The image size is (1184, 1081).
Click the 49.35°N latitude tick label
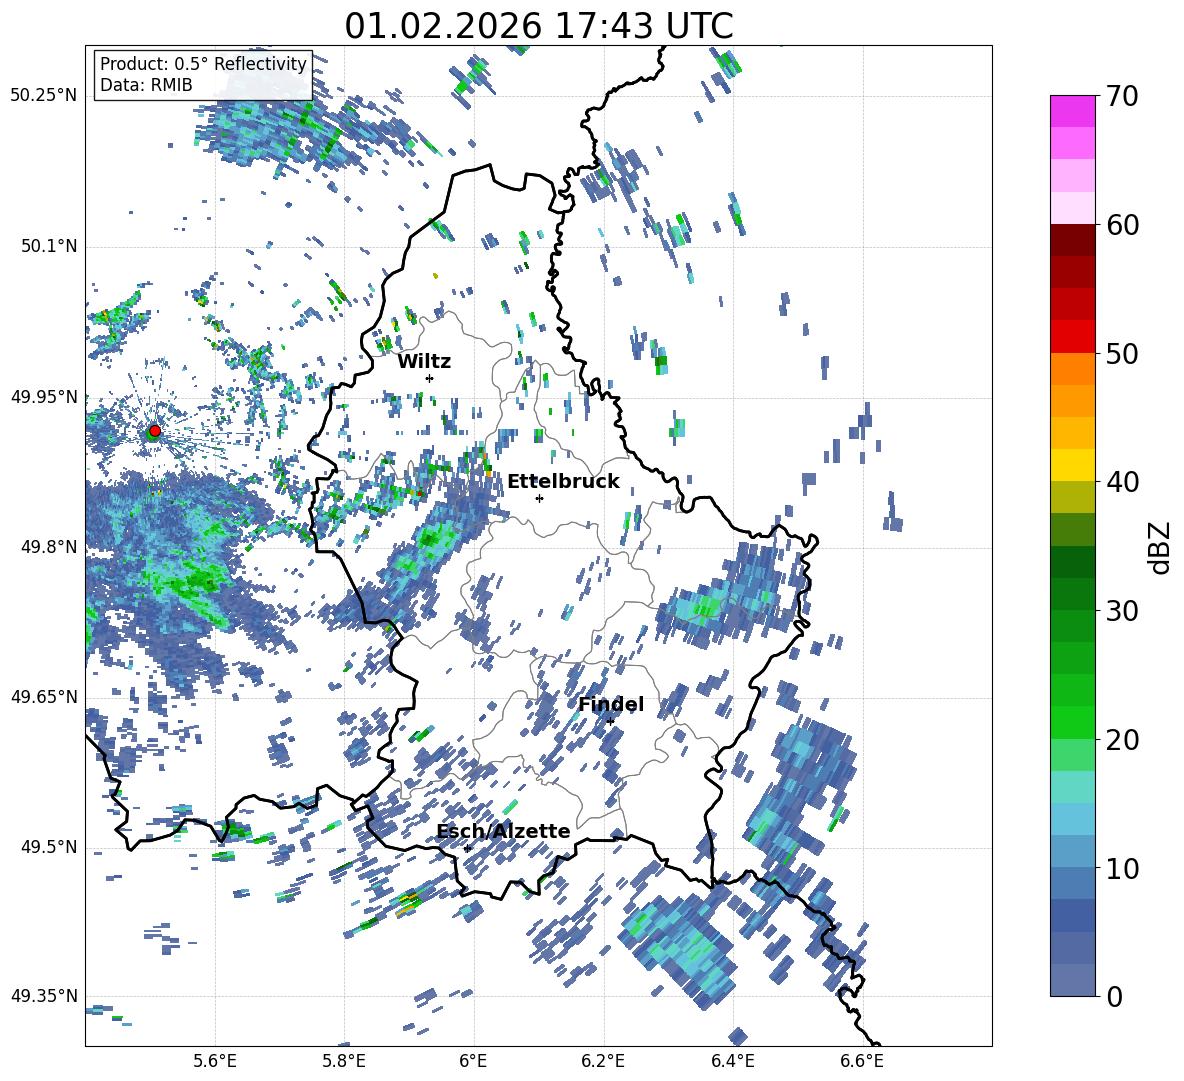pos(44,996)
